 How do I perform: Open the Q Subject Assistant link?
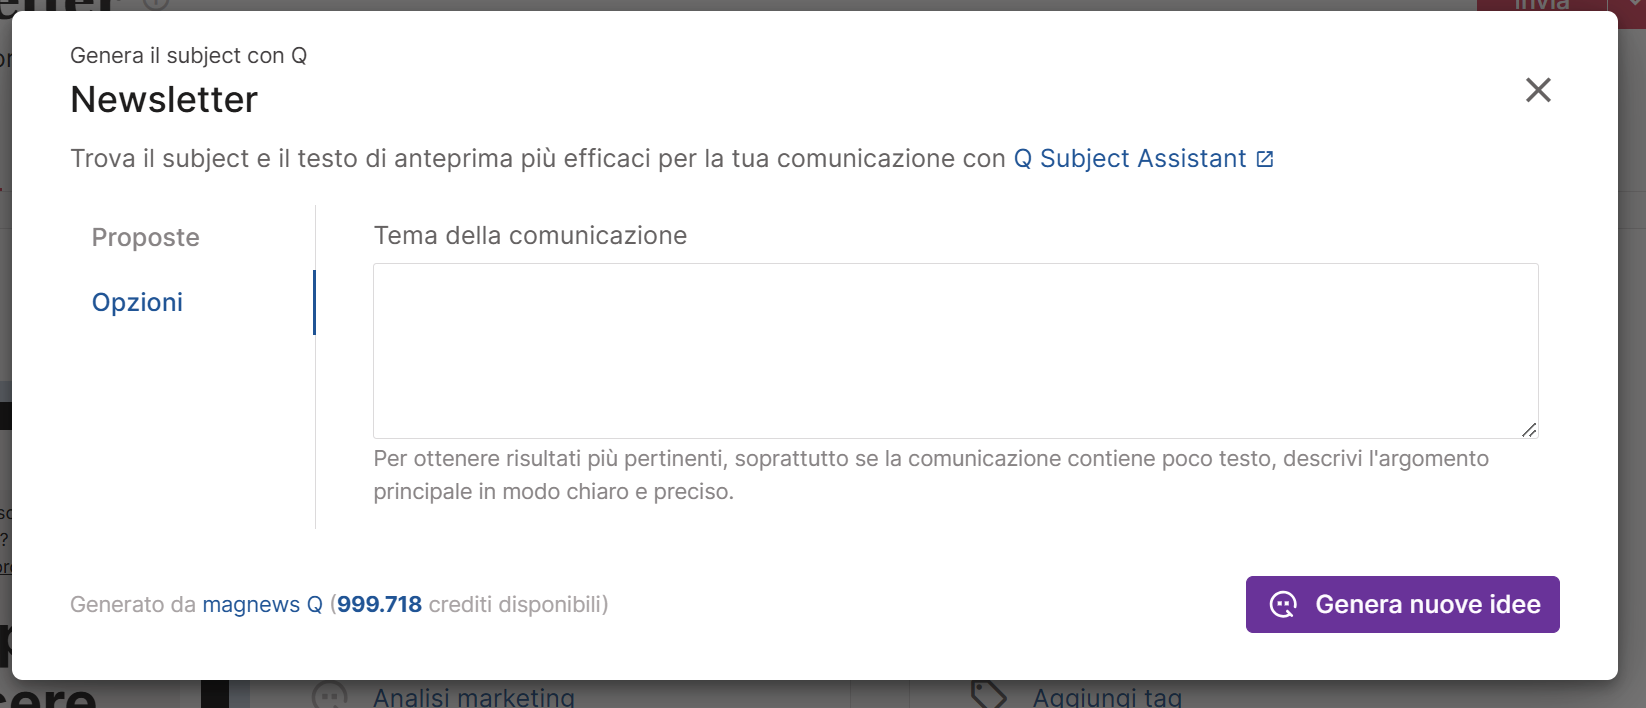coord(1130,159)
